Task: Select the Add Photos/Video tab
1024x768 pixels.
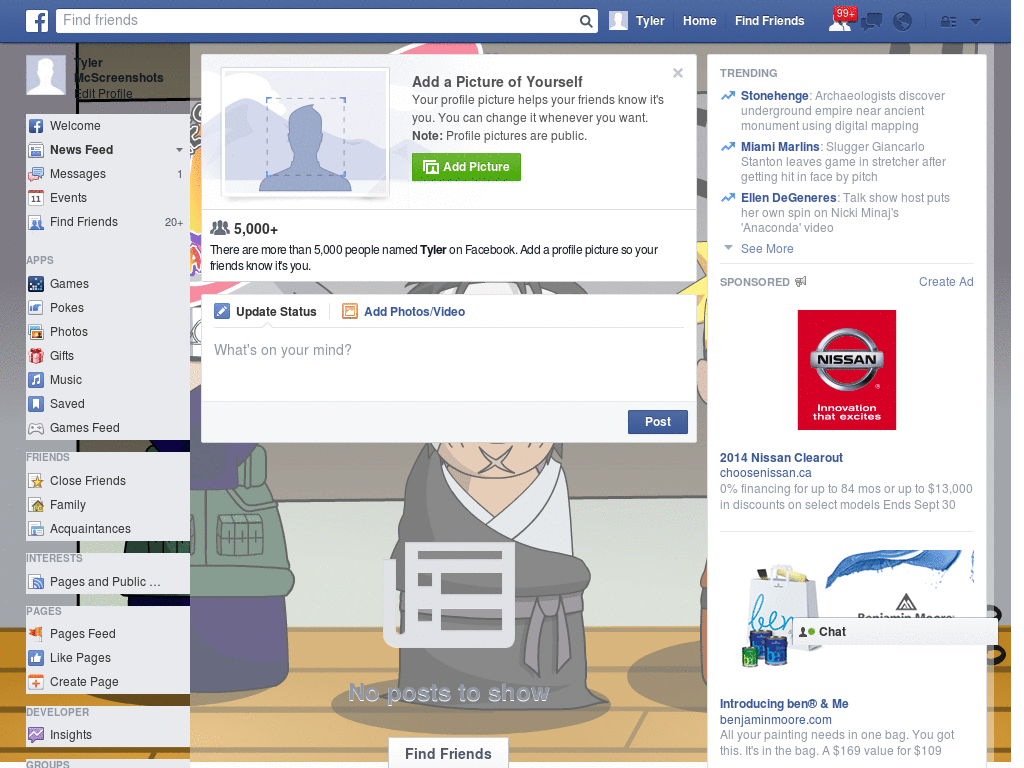Action: click(404, 312)
